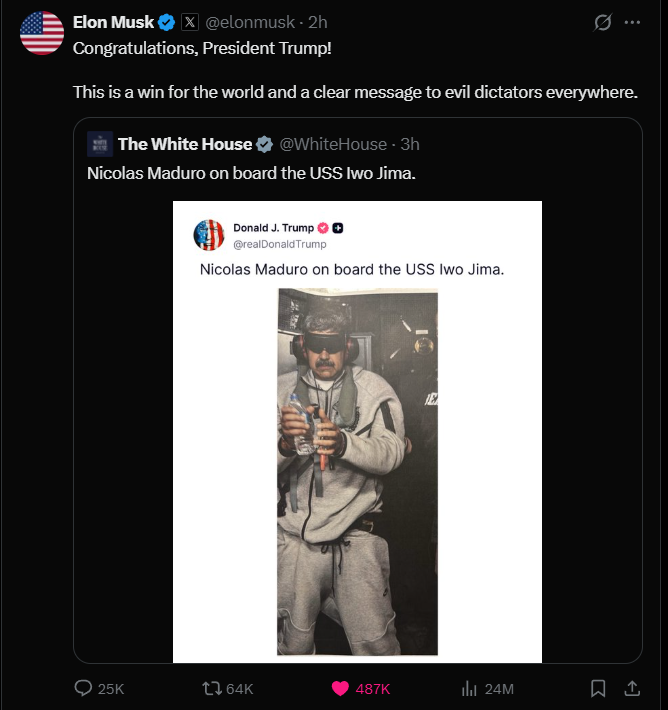The height and width of the screenshot is (710, 668).
Task: Open the @elonmusk handle link
Action: click(249, 22)
